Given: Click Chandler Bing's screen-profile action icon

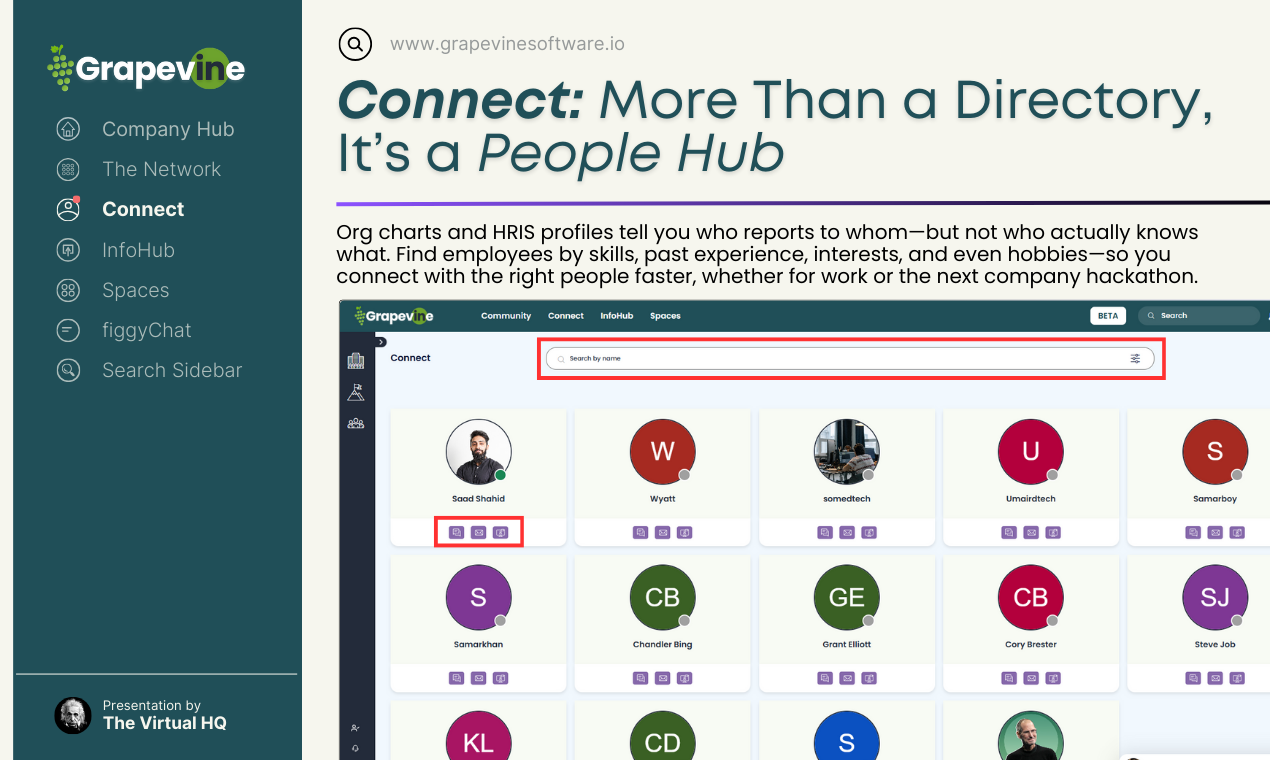Looking at the screenshot, I should (x=685, y=678).
